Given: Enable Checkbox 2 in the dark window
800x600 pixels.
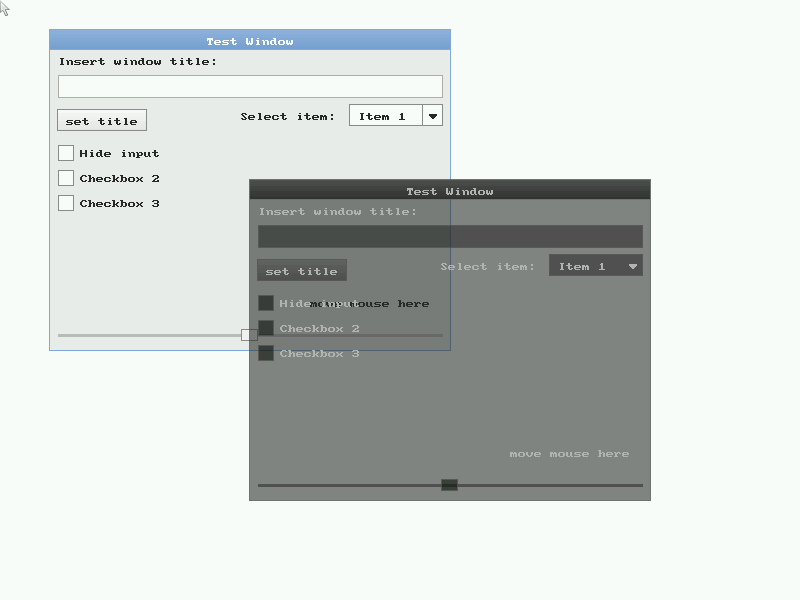Looking at the screenshot, I should pos(266,328).
